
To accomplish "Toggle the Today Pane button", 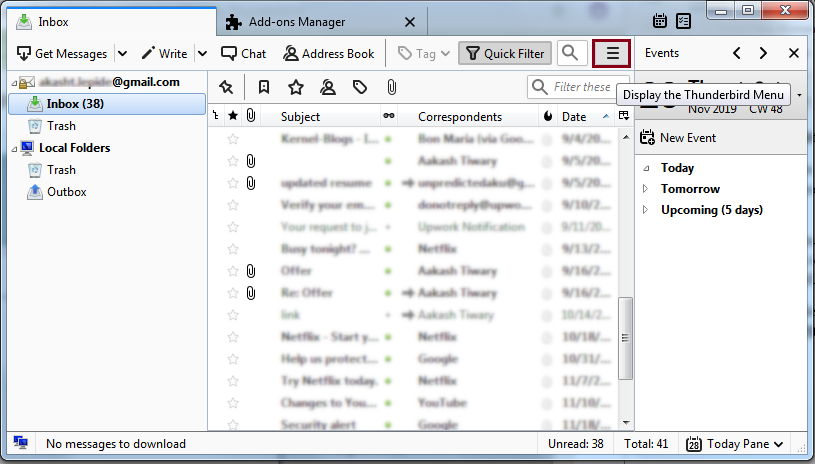I will (x=734, y=444).
